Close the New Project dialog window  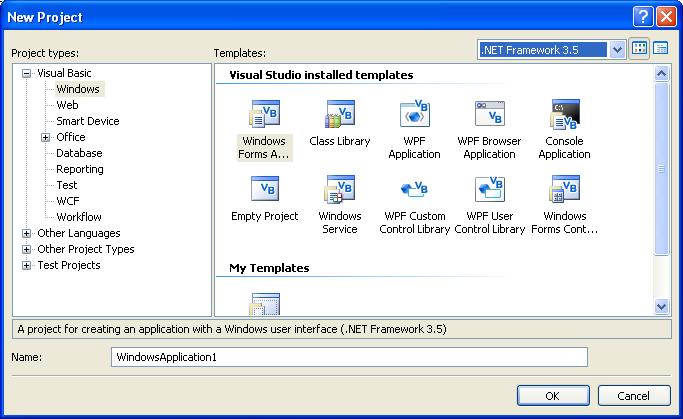pyautogui.click(x=666, y=17)
